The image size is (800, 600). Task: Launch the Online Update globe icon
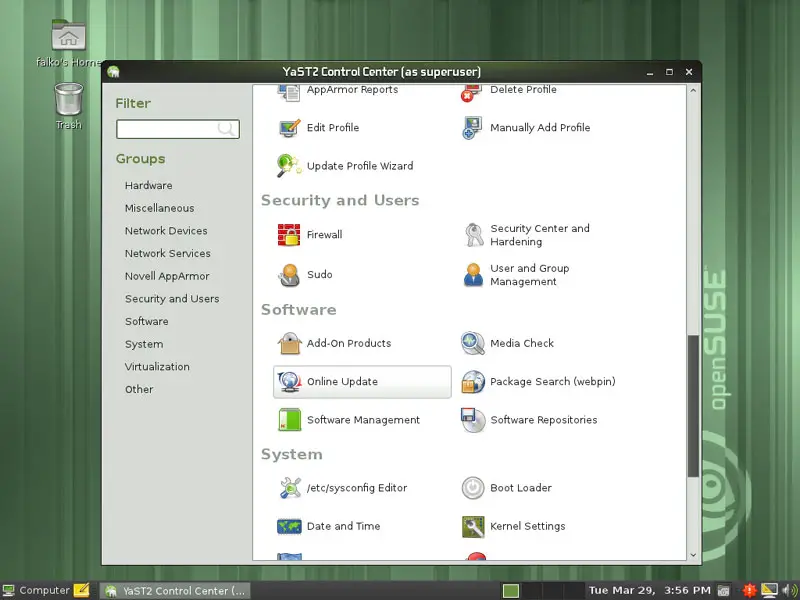[x=289, y=382]
